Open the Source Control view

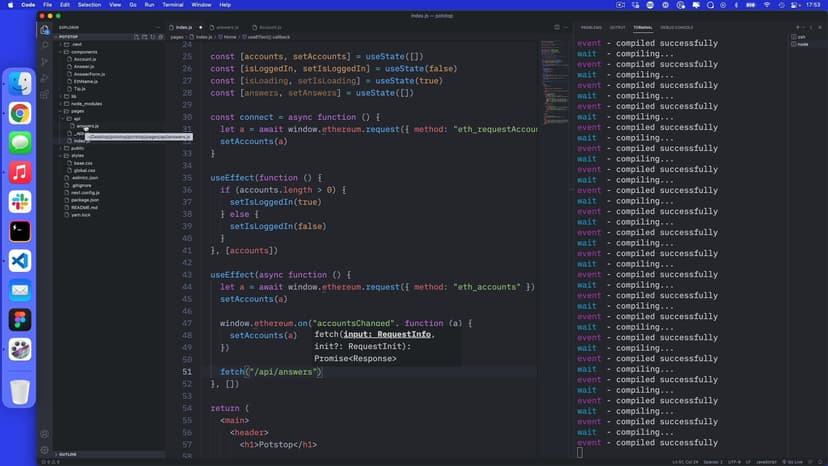point(45,61)
